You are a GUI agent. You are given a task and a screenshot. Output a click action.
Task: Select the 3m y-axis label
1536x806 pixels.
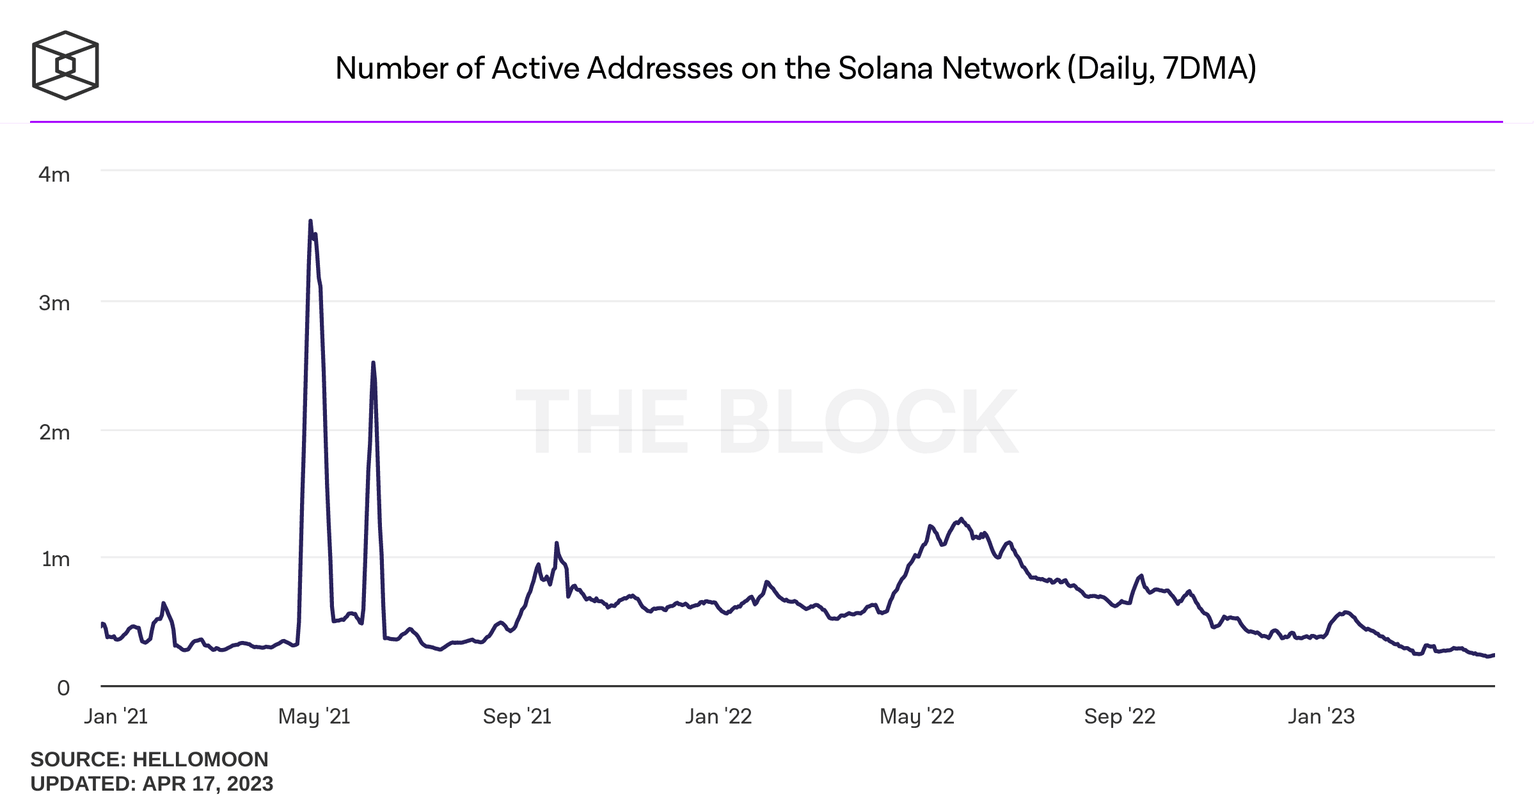[54, 303]
